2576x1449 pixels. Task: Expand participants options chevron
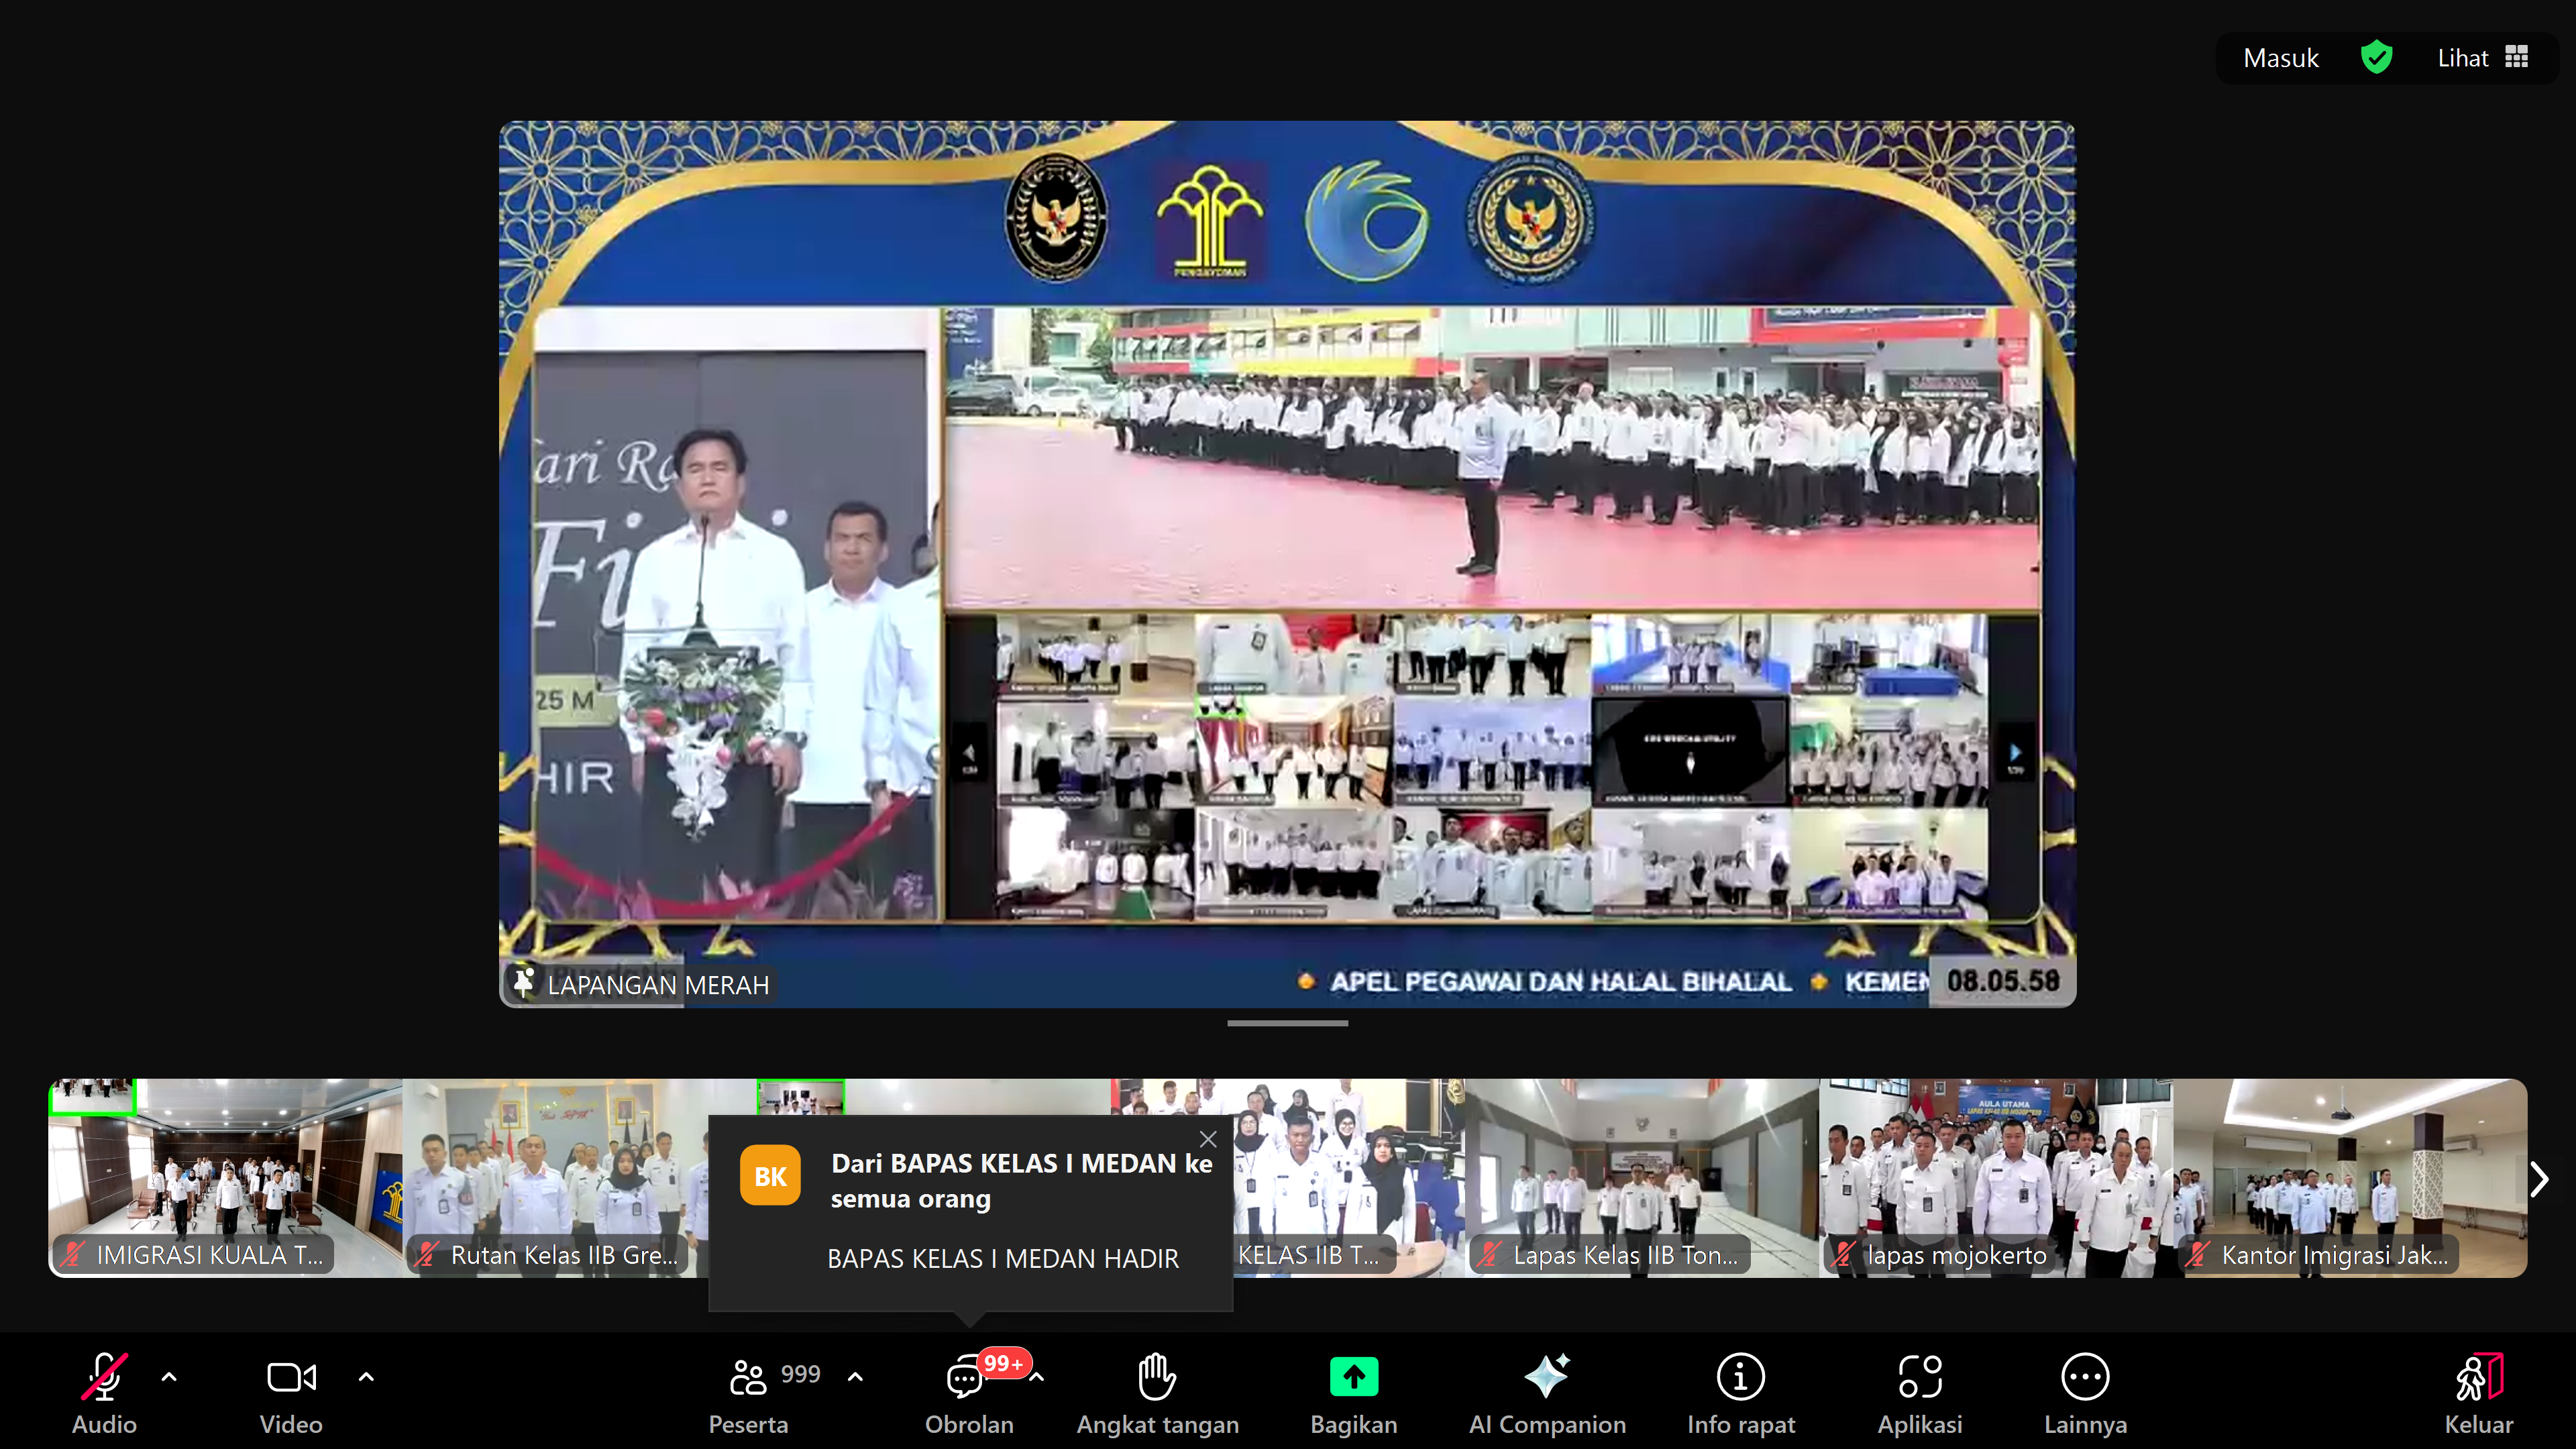coord(855,1377)
